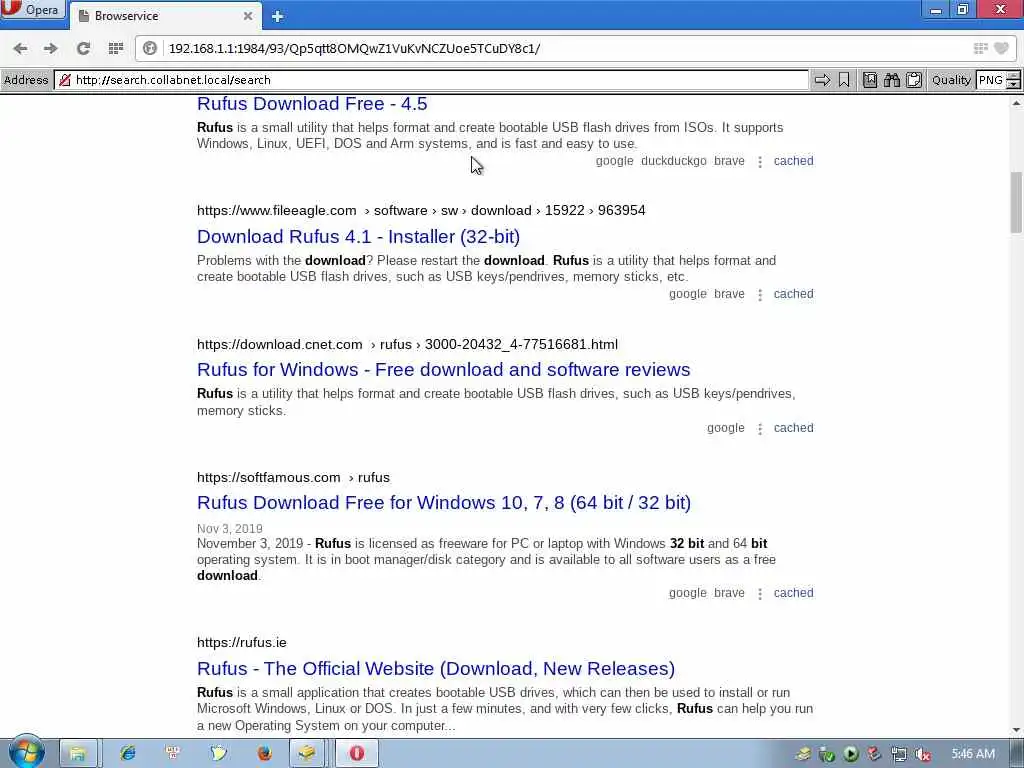Click the Browservice bookmark icon
Viewport: 1024px width, 768px height.
pos(844,80)
